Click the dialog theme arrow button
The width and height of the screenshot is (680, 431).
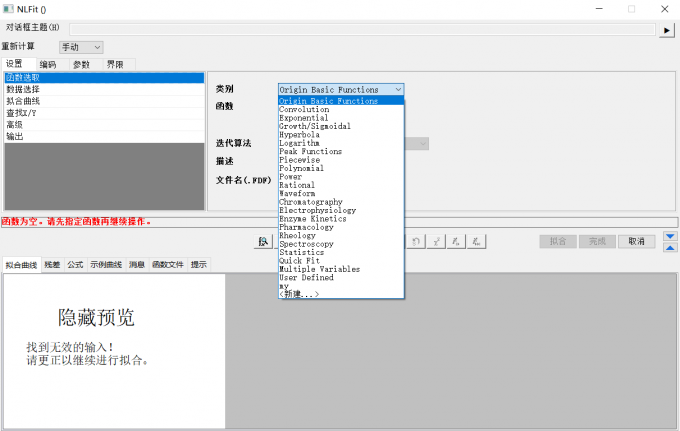pyautogui.click(x=667, y=30)
